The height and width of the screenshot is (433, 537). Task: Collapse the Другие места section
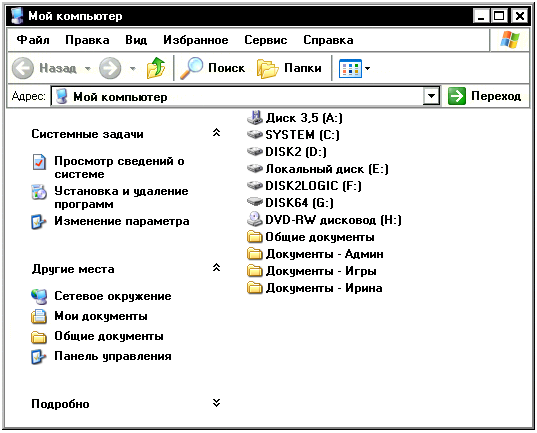pos(216,268)
